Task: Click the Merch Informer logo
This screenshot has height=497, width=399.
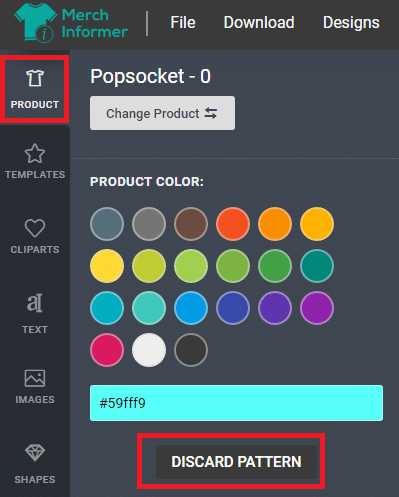Action: (71, 23)
